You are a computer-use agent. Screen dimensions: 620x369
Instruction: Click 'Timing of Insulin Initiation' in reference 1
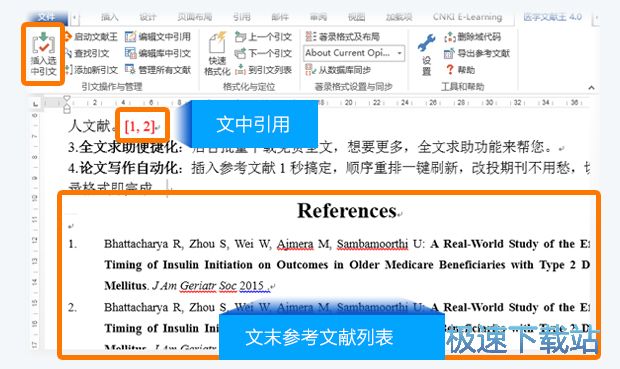coord(178,265)
